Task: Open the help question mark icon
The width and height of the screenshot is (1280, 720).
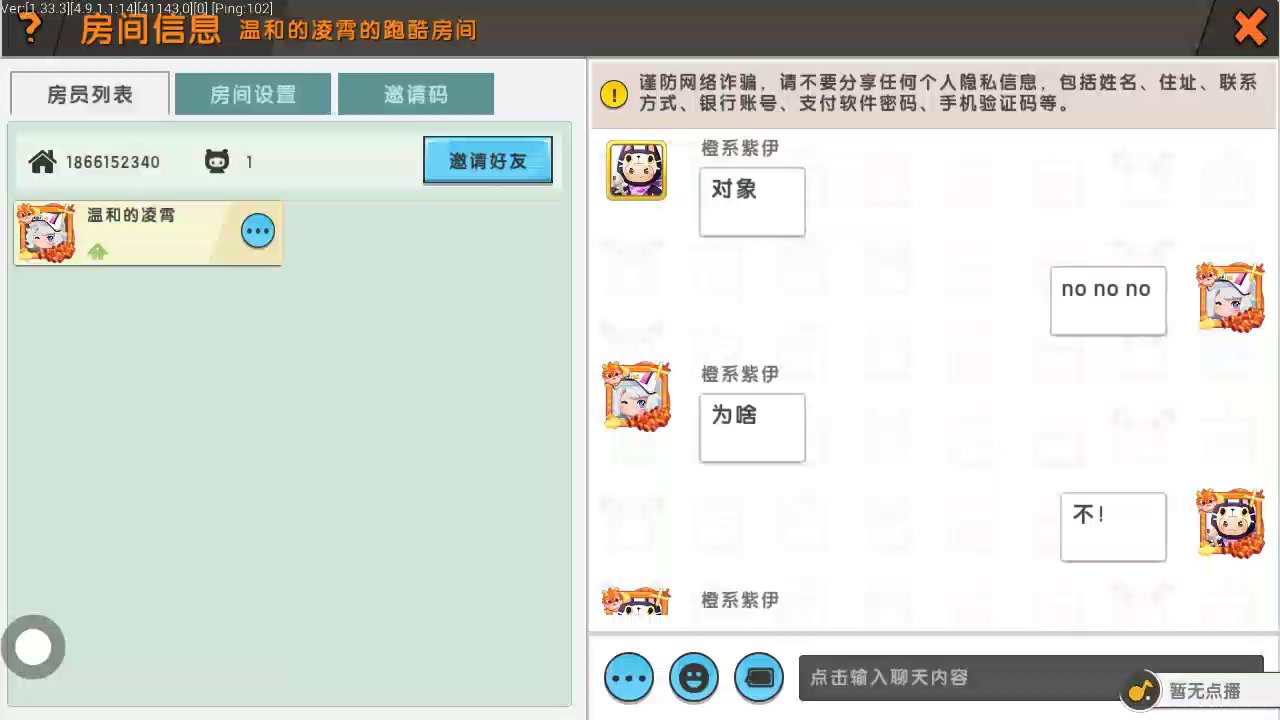Action: pos(31,29)
